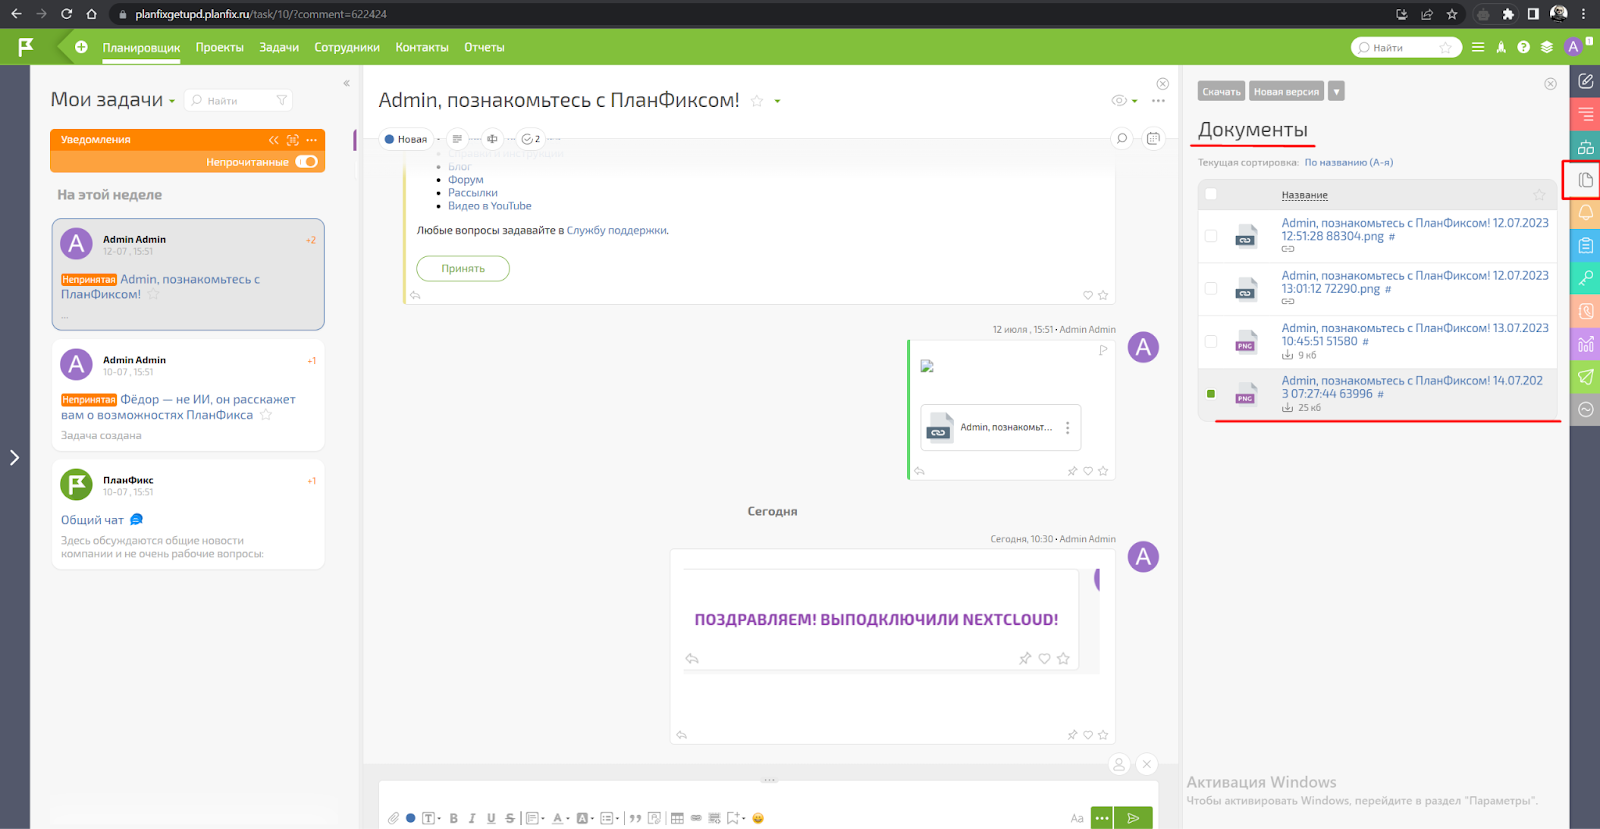Open the green key sidebar icon

[x=1585, y=278]
